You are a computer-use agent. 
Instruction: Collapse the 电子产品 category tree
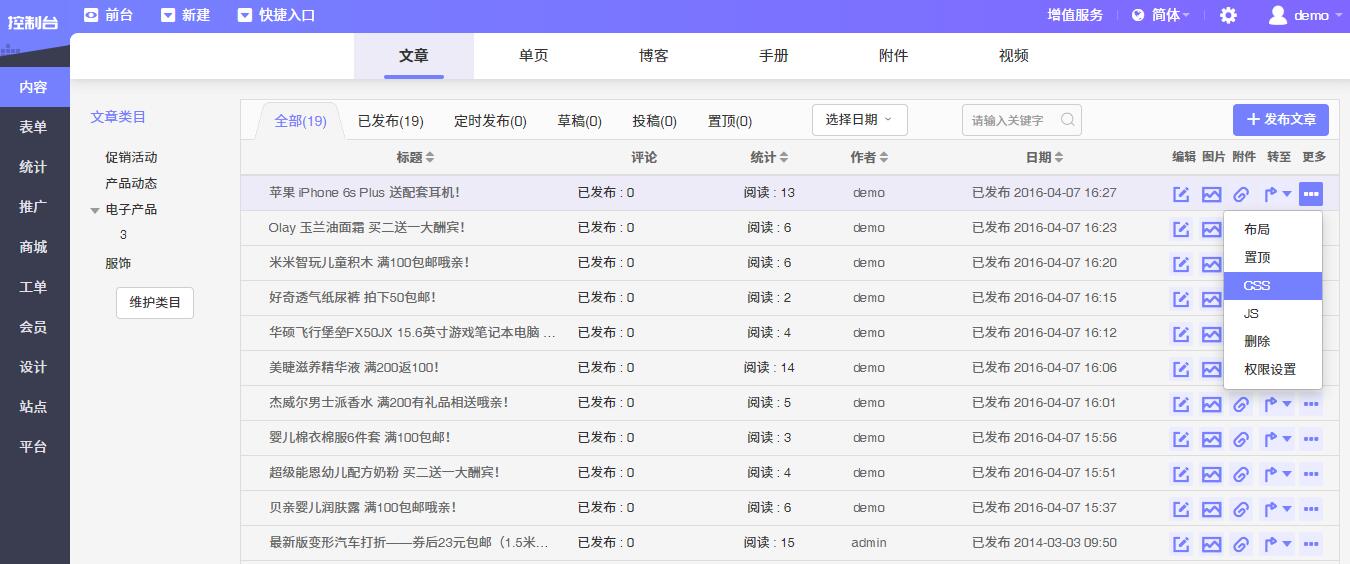[95, 210]
